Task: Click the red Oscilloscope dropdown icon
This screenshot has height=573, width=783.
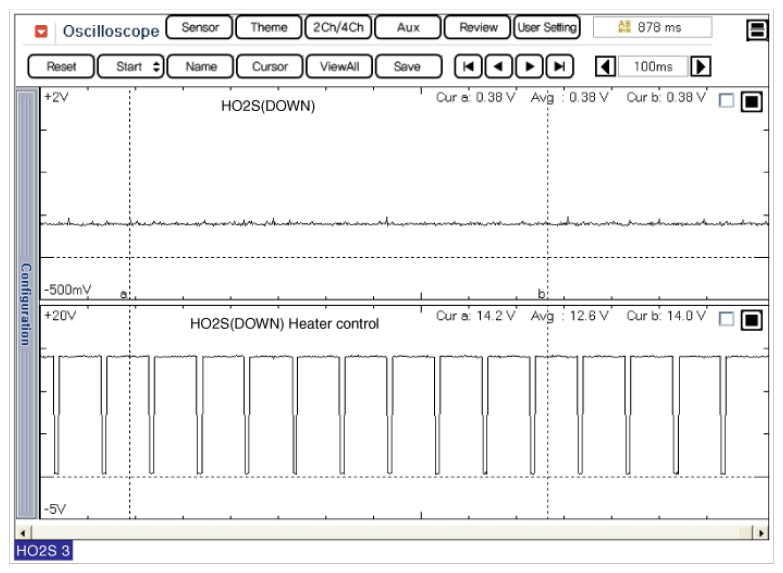Action: [41, 30]
